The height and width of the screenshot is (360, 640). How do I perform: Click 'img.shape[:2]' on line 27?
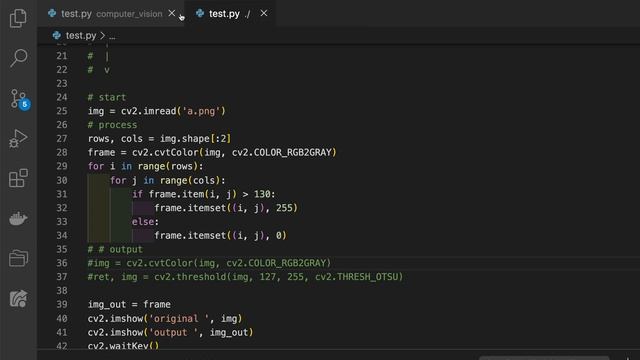[x=195, y=139]
